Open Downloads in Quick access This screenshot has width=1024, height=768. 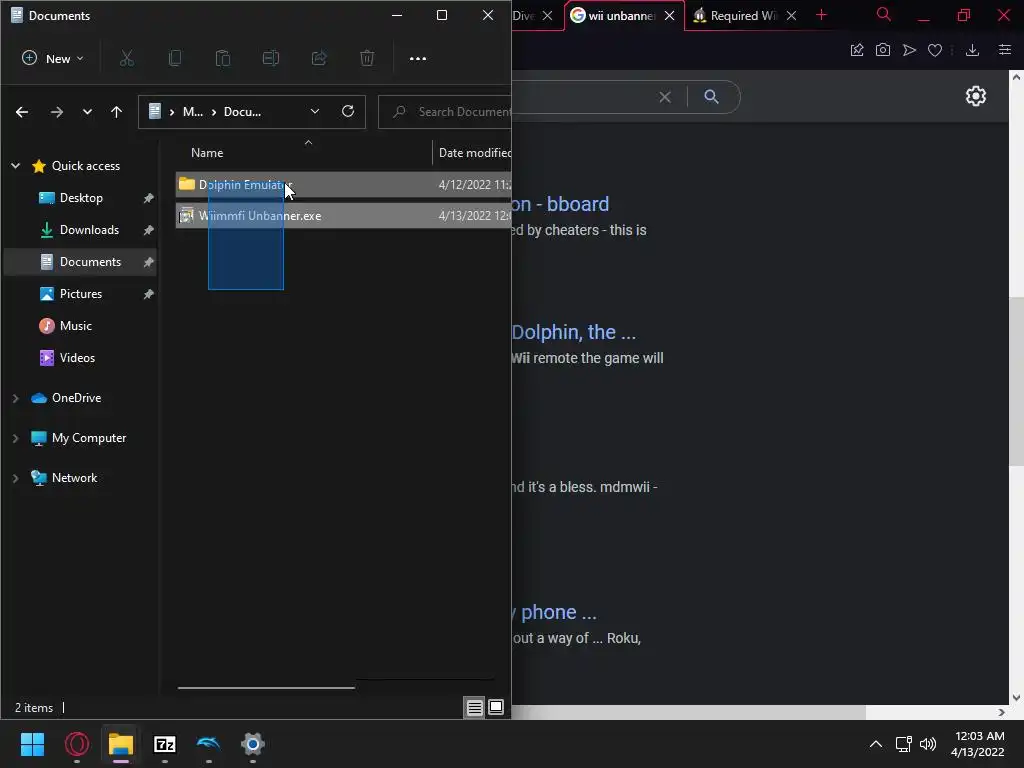[89, 230]
